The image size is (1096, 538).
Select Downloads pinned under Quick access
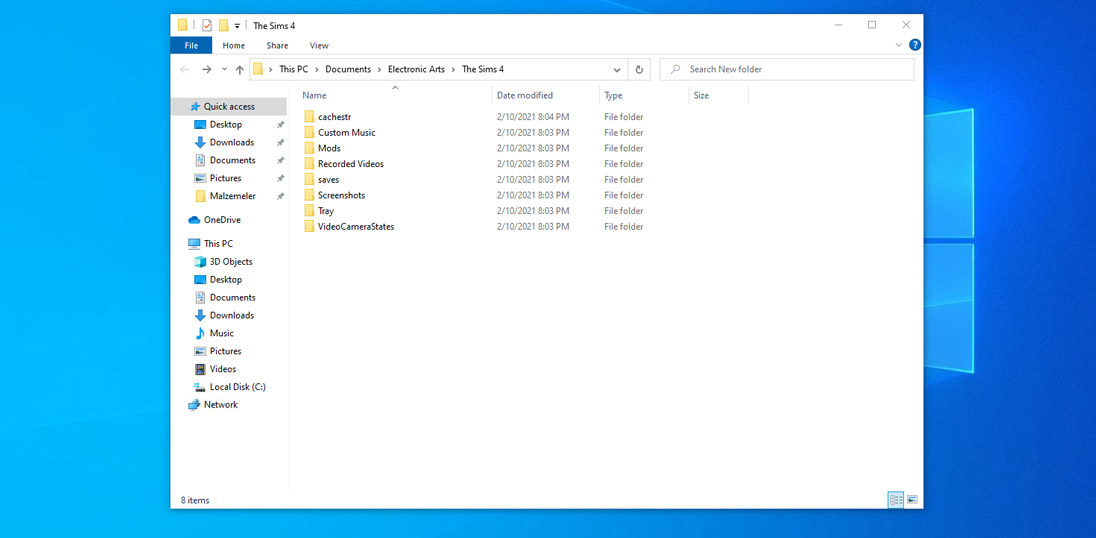(230, 142)
